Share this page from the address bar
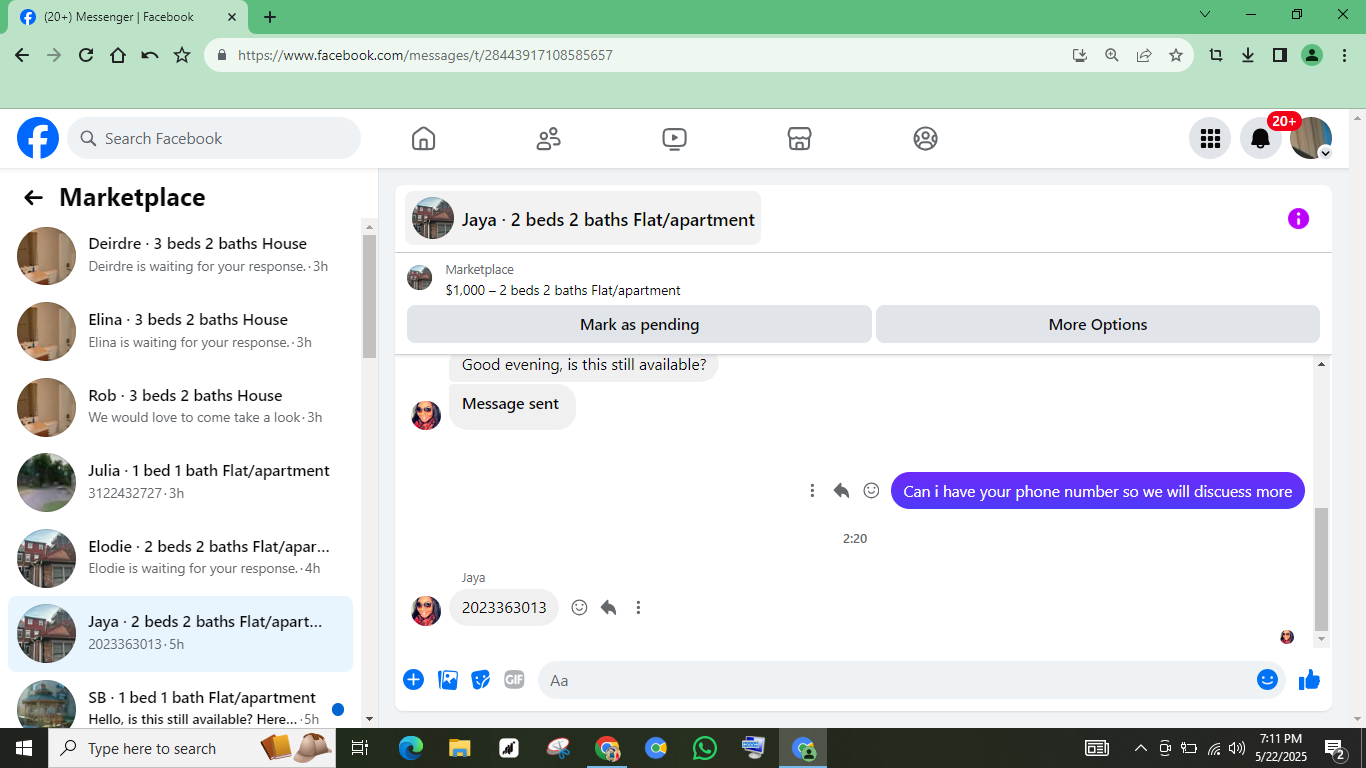 pyautogui.click(x=1144, y=55)
